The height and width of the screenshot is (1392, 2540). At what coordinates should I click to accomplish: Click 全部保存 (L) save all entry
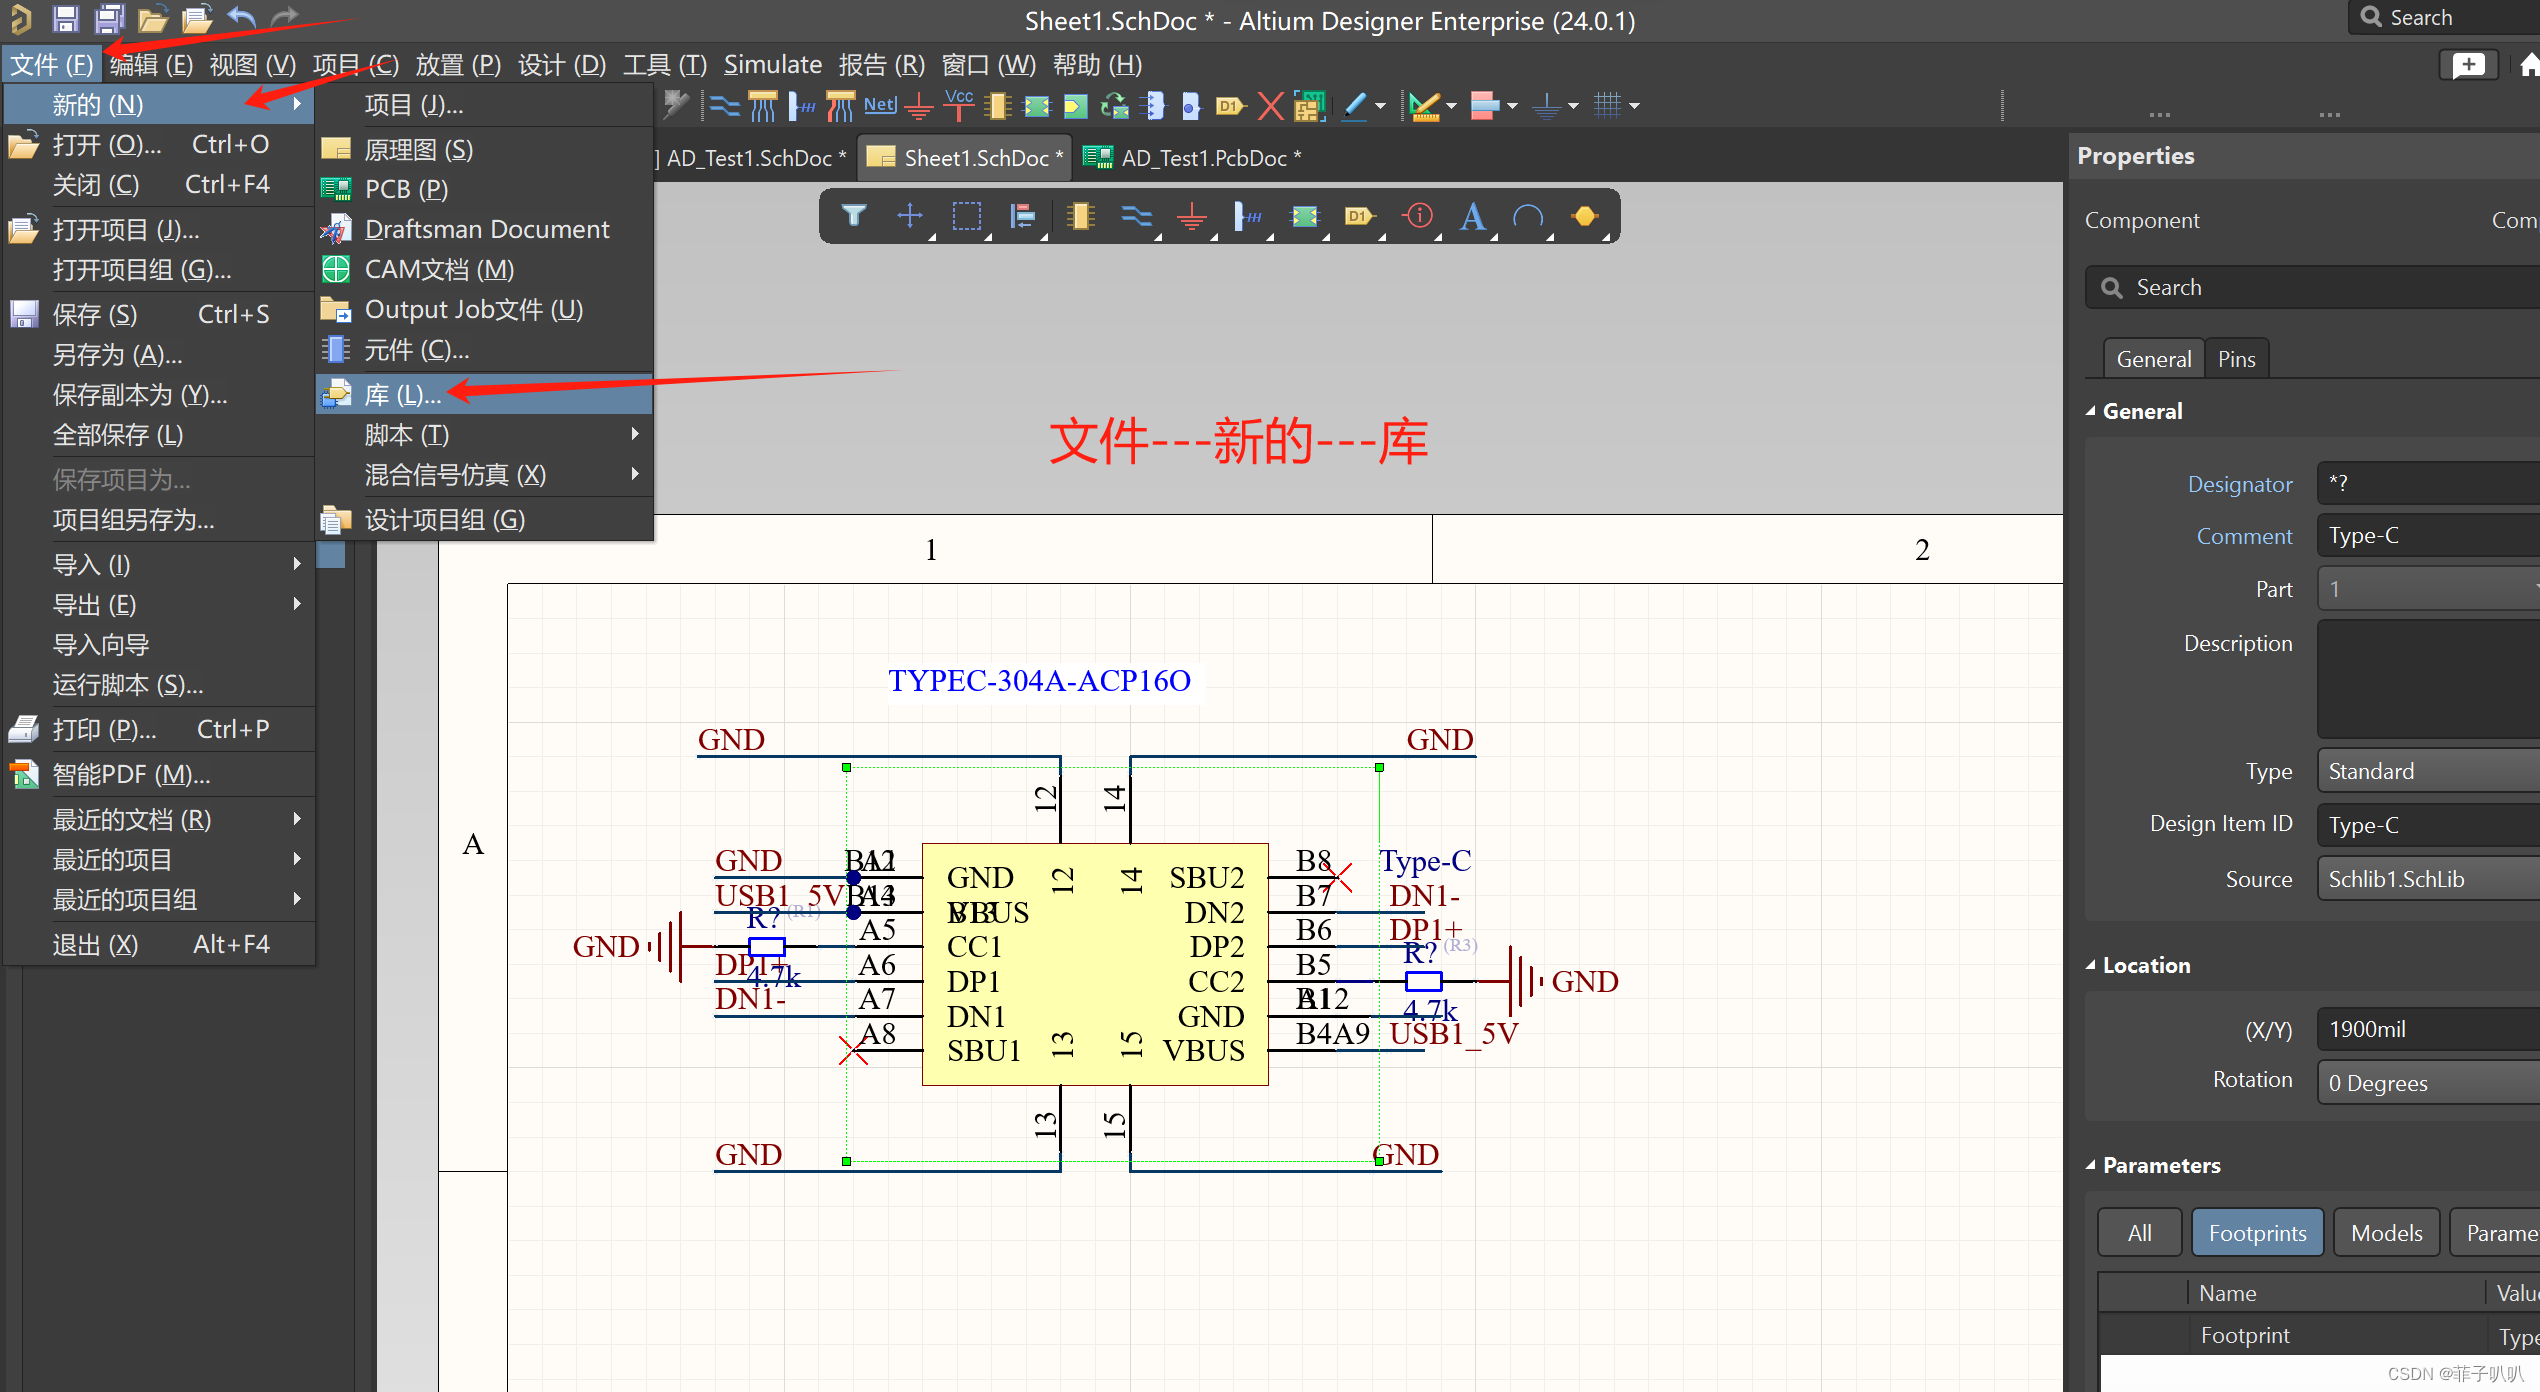(118, 434)
